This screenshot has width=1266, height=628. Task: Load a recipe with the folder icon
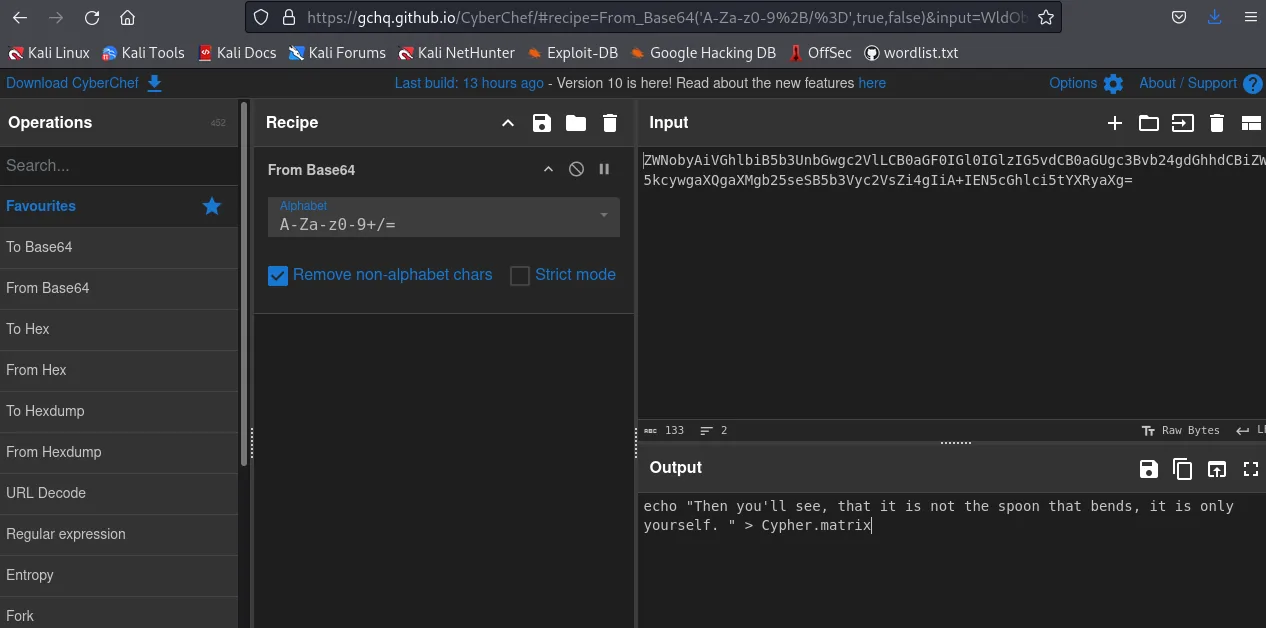(x=576, y=123)
